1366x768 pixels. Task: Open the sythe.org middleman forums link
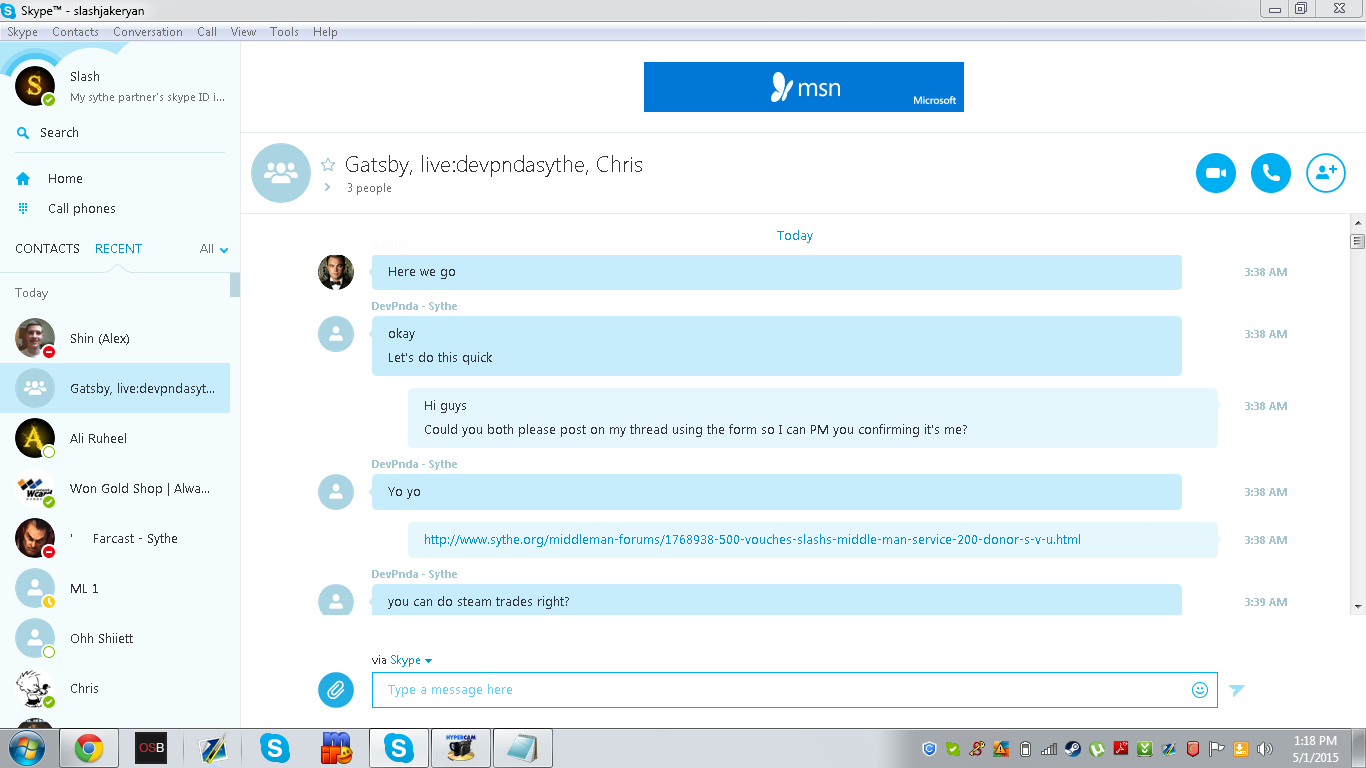point(752,540)
